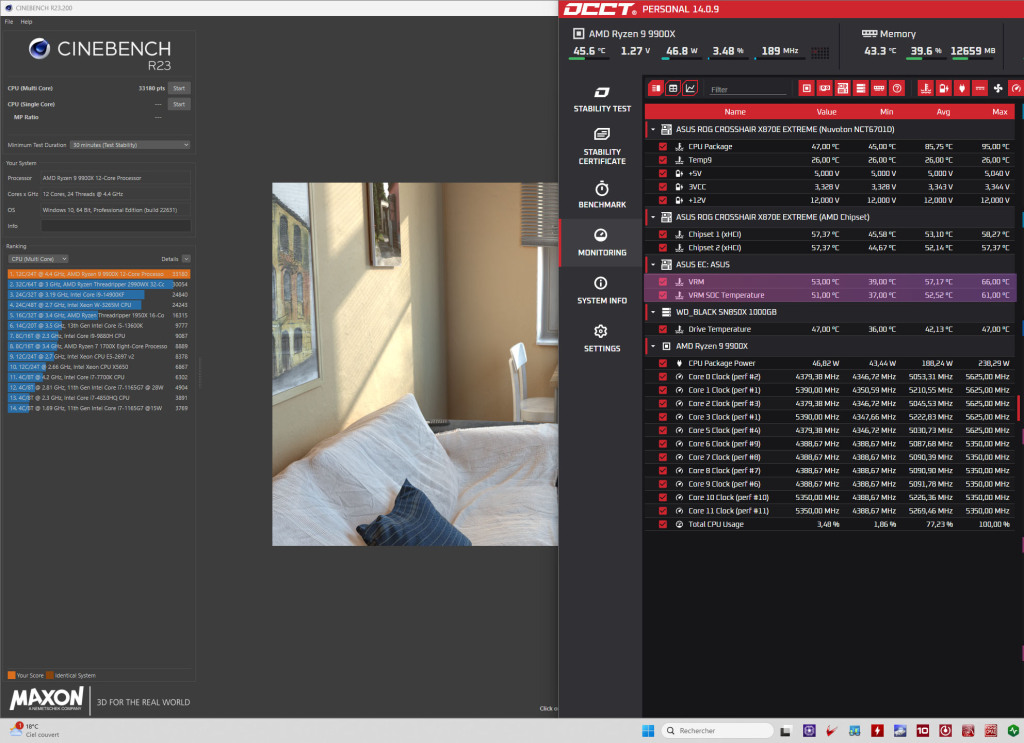
Task: Click the Identical System legend swatch
Action: click(x=50, y=675)
